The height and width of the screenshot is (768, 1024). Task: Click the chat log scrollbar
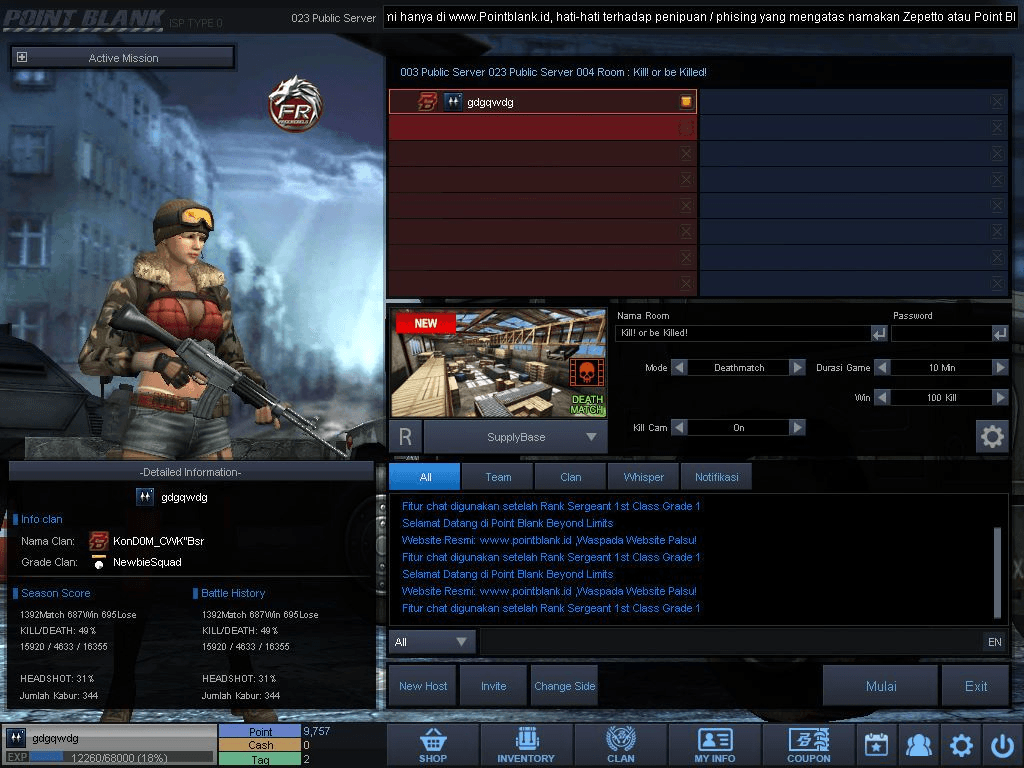coord(997,572)
